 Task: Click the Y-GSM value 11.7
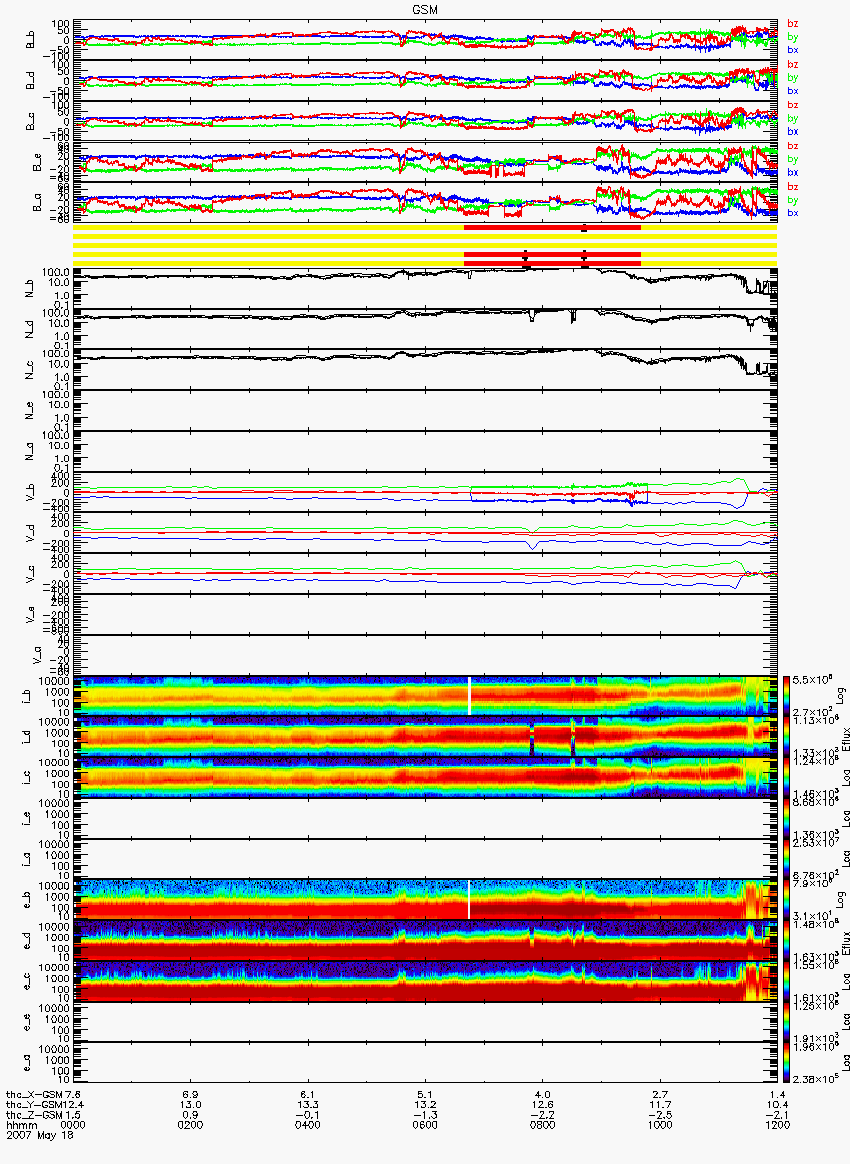click(x=660, y=1105)
